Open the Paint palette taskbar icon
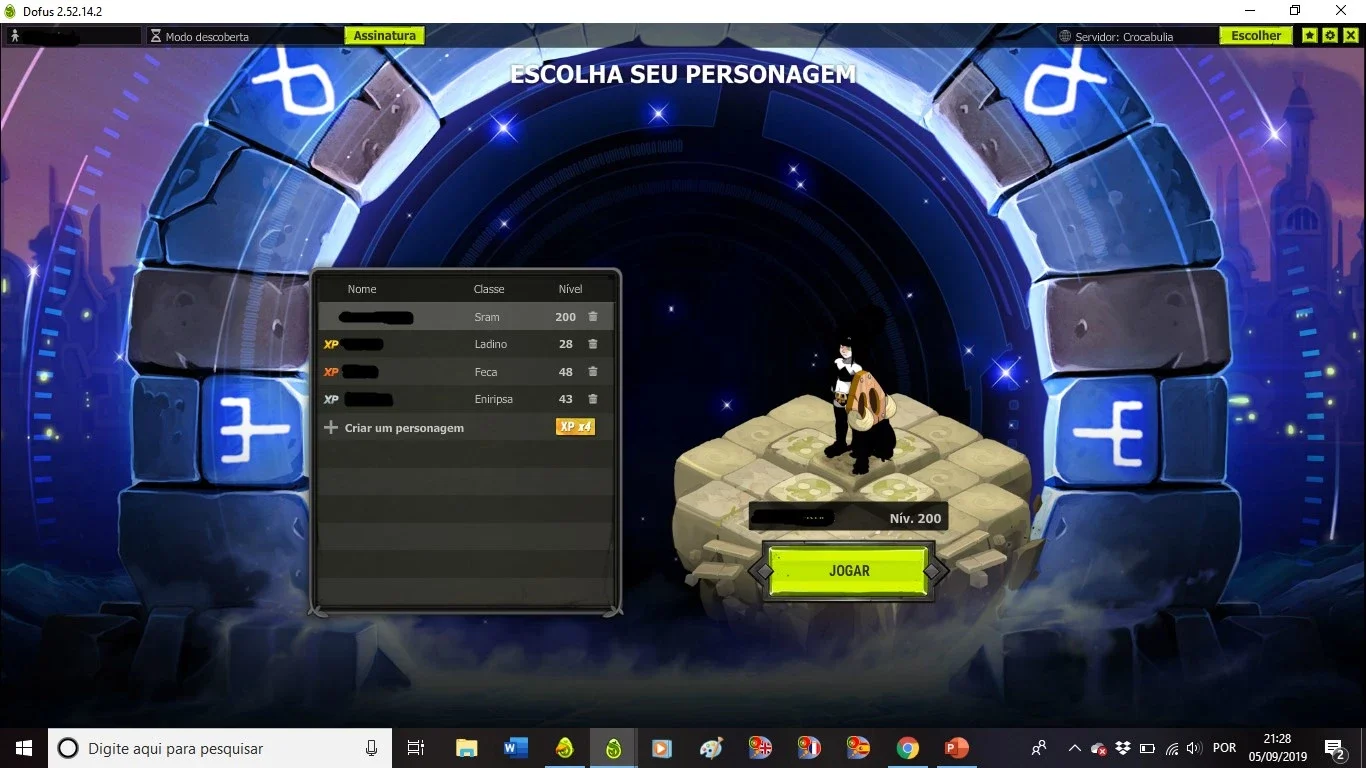 (711, 748)
